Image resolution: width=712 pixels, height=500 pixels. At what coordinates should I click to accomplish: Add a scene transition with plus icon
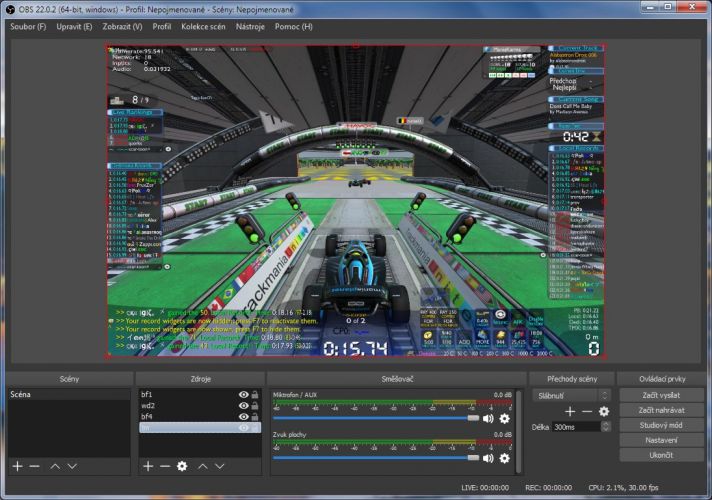570,411
